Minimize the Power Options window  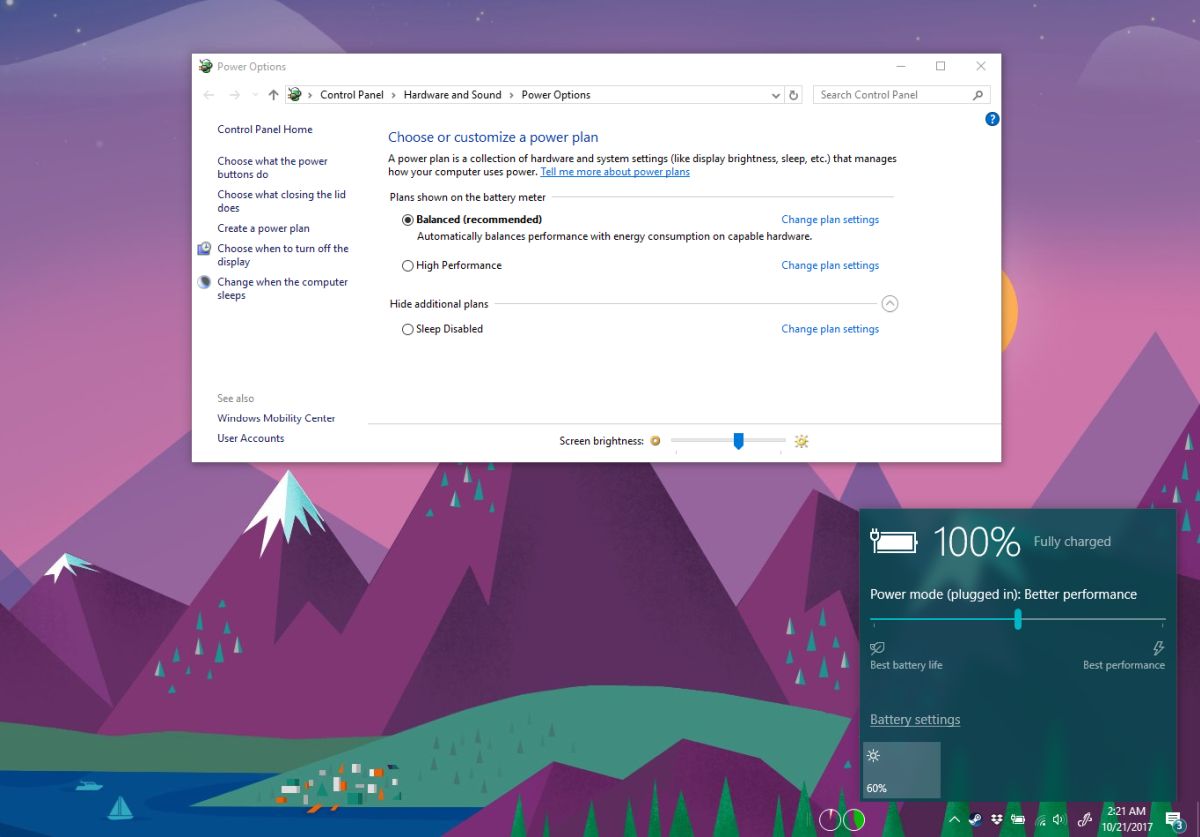901,66
